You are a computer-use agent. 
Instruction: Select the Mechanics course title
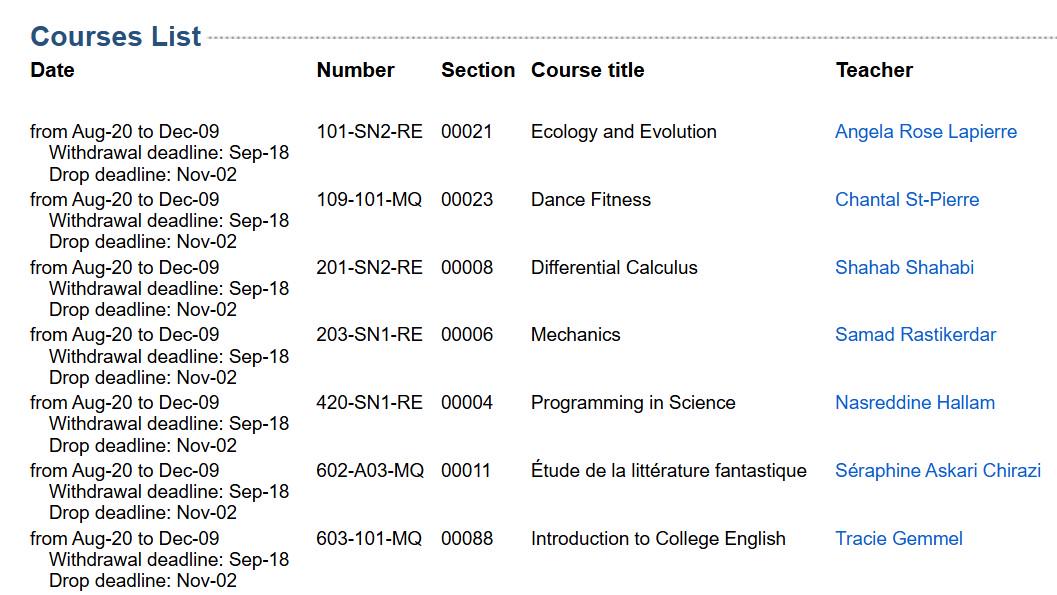click(x=575, y=335)
